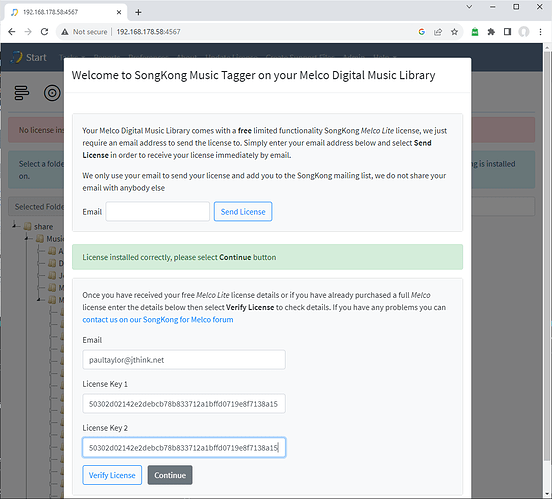This screenshot has width=552, height=499.
Task: Click the circular target icon on the background page
Action: pyautogui.click(x=52, y=93)
